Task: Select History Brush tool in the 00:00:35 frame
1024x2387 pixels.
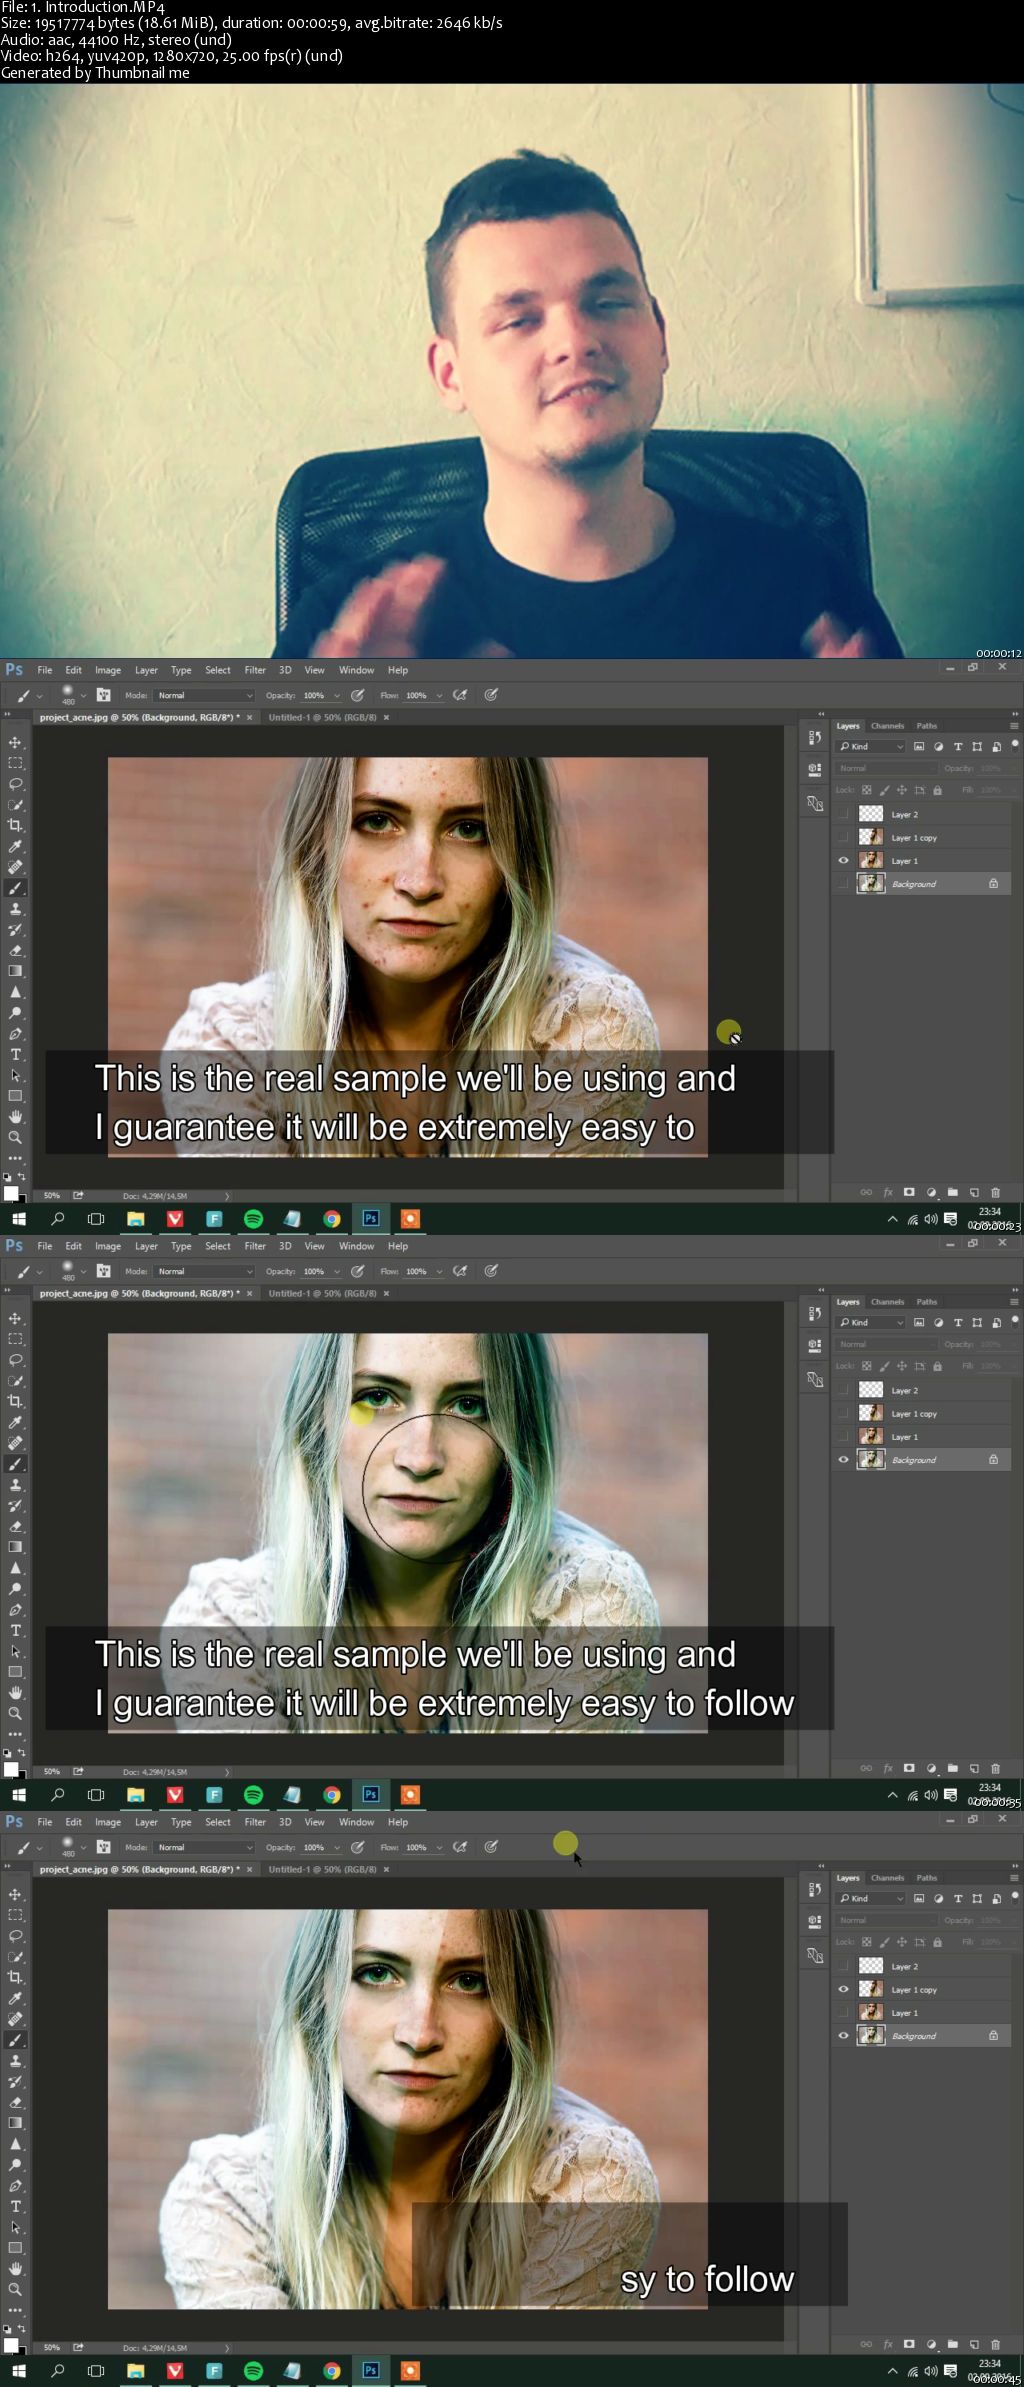Action: tap(15, 1506)
